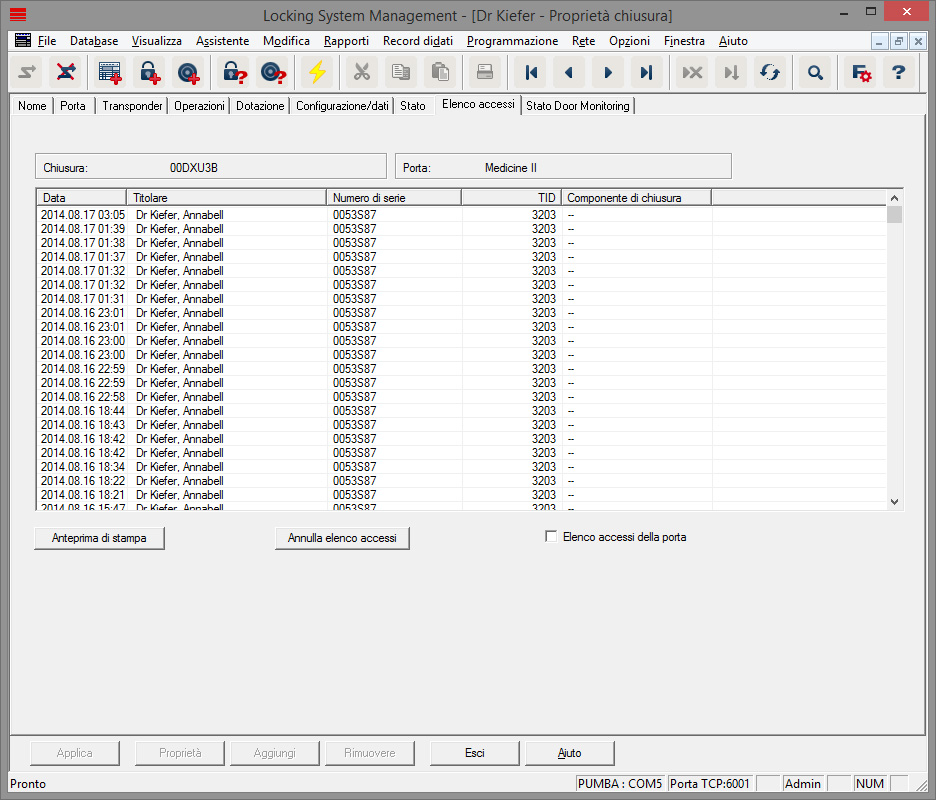This screenshot has height=800, width=936.
Task: Click the add new lock icon
Action: click(x=149, y=73)
